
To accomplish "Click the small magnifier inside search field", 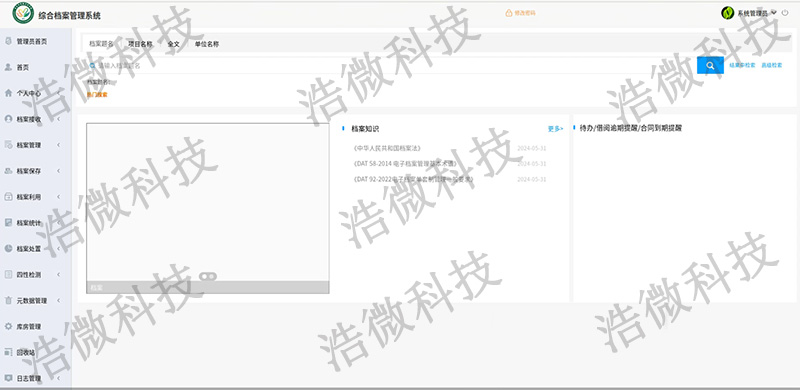I will click(92, 66).
